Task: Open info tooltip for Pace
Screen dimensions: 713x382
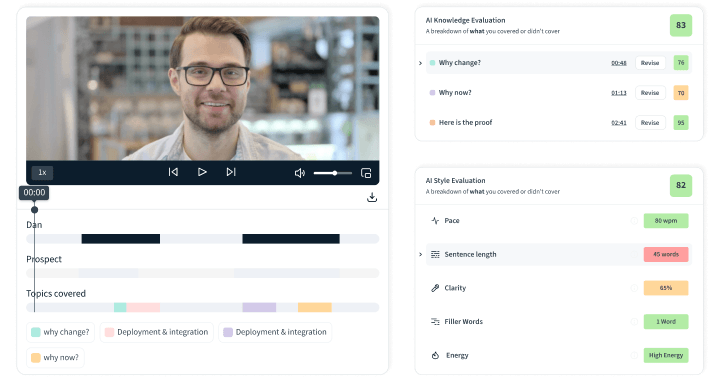Action: 634,221
